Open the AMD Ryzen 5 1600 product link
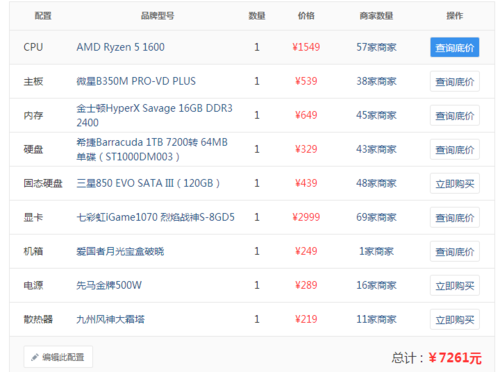 pyautogui.click(x=120, y=47)
